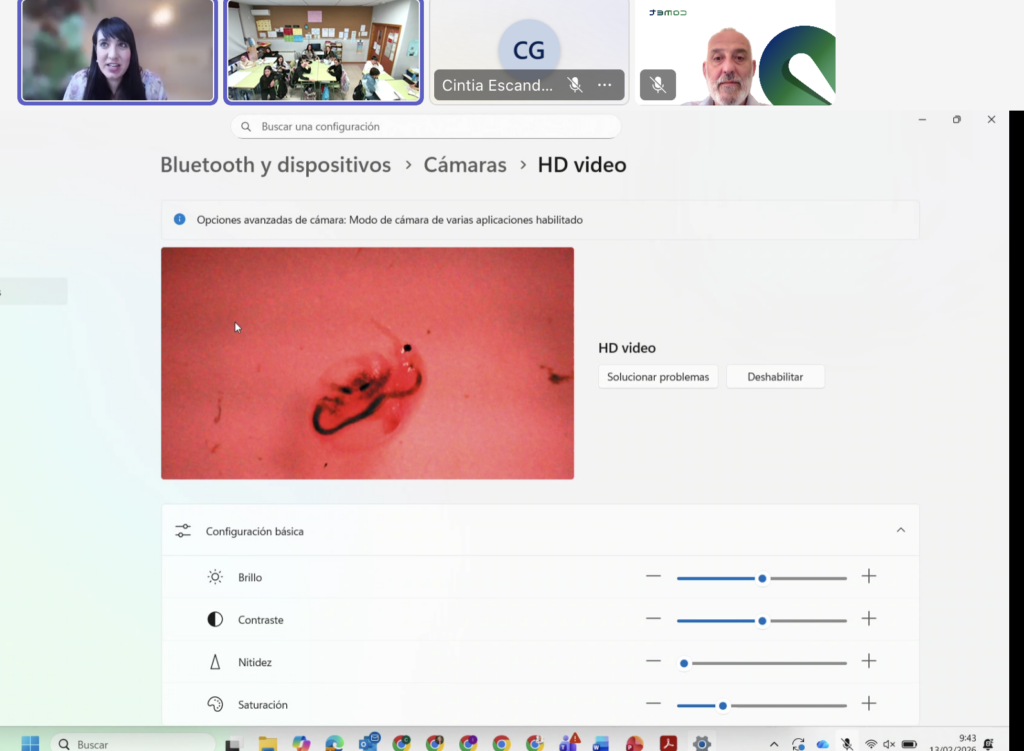Screen dimensions: 1024x751
Task: Click the muted microphone icon on Cintia's tile
Action: tap(575, 85)
